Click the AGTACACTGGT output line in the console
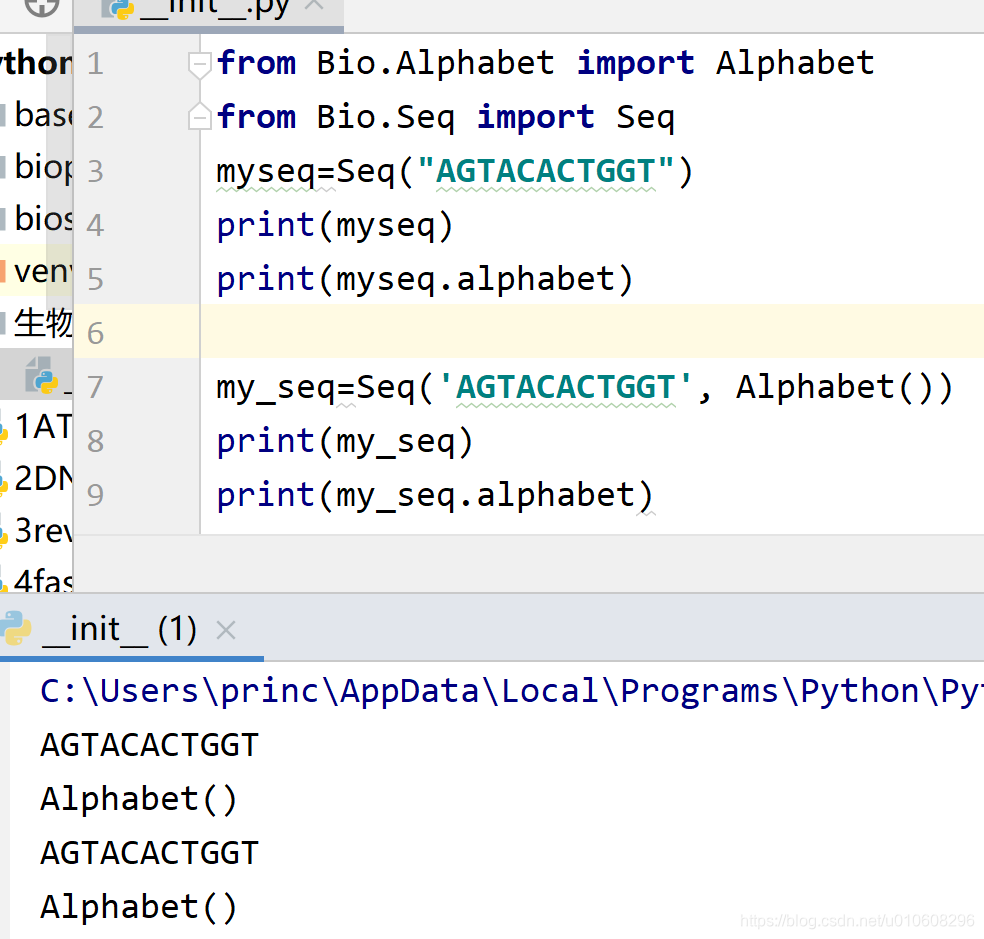The image size is (984, 939). click(148, 744)
